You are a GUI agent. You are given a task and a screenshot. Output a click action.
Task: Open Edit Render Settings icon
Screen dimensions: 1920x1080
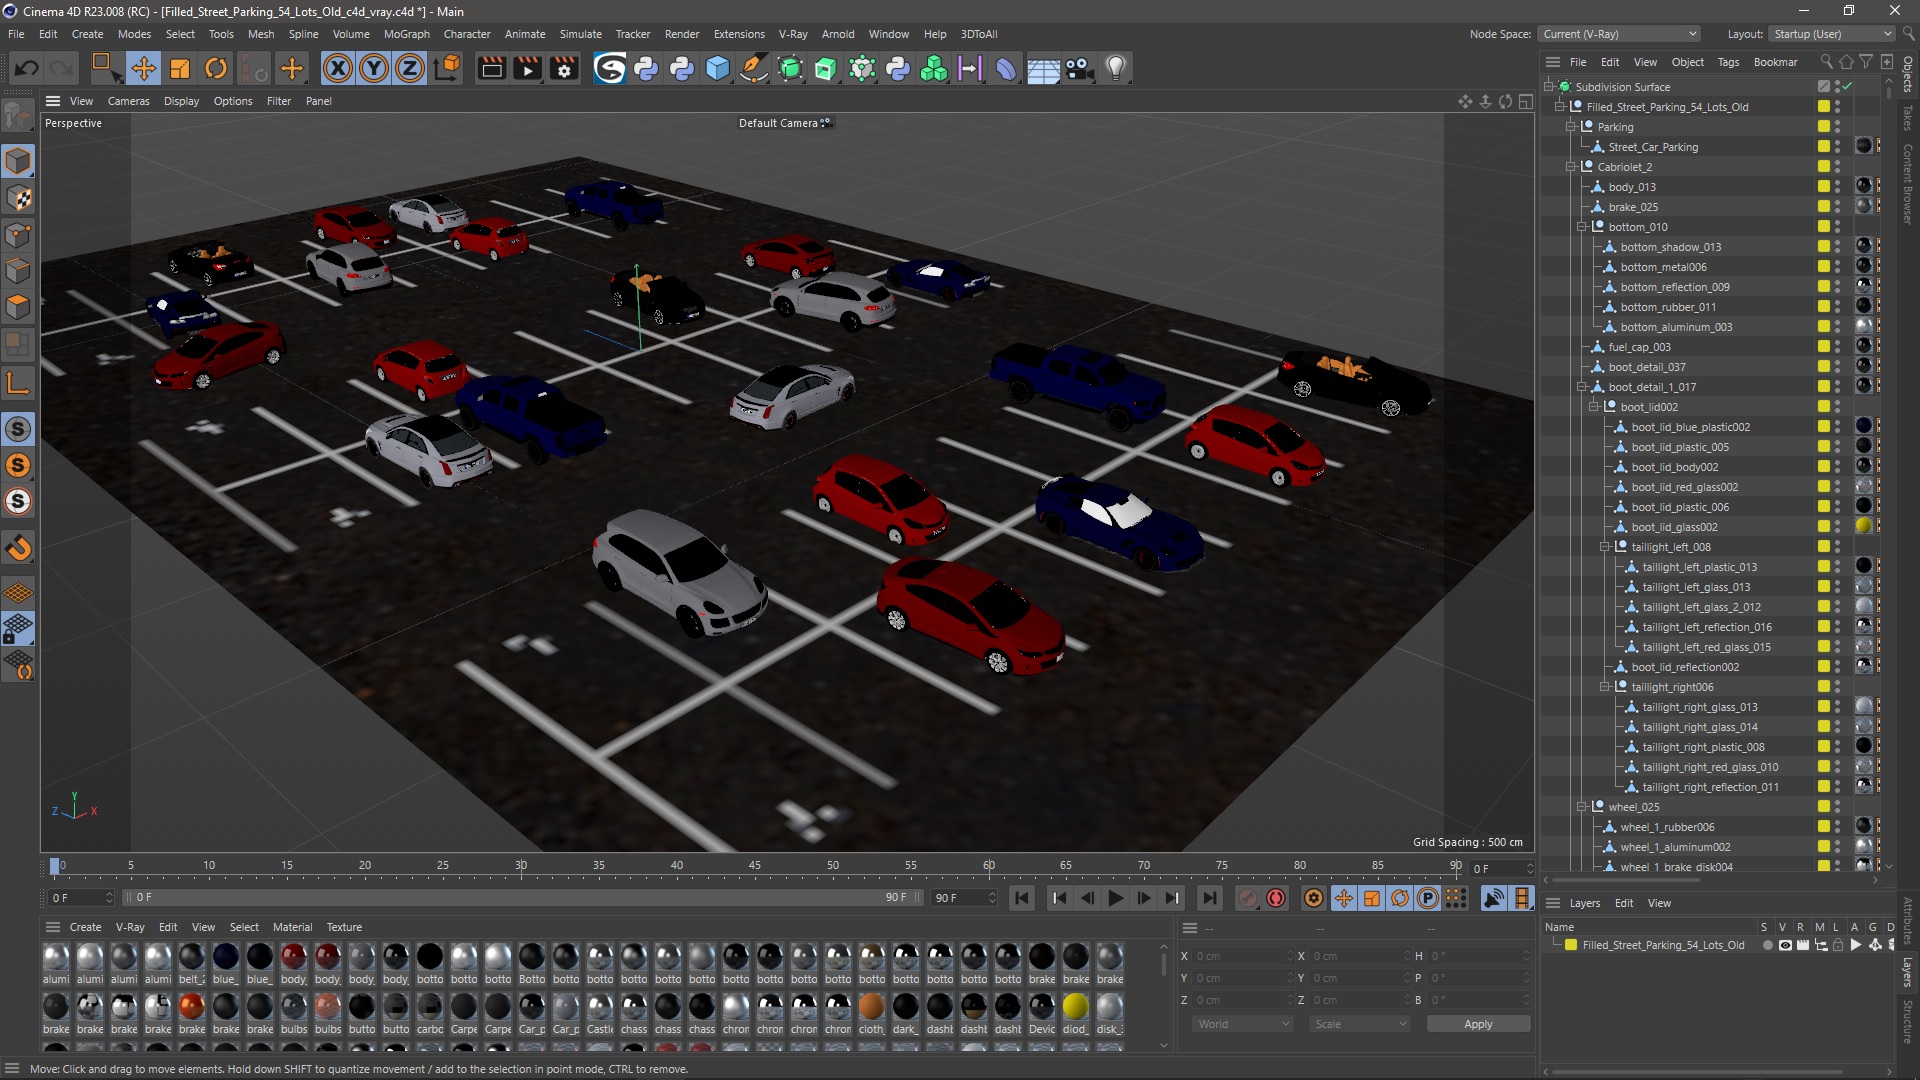565,68
